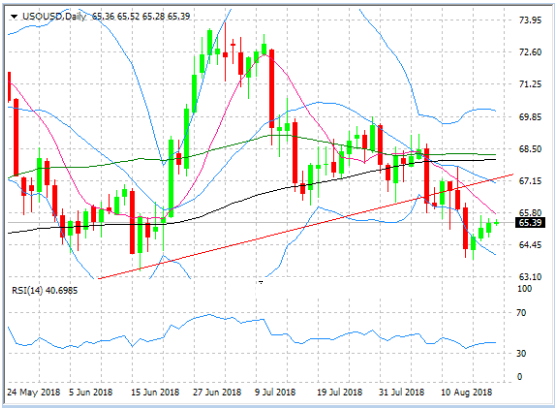Viewport: 559px width, 413px height.
Task: Select the RSI 70 level label
Action: (521, 313)
